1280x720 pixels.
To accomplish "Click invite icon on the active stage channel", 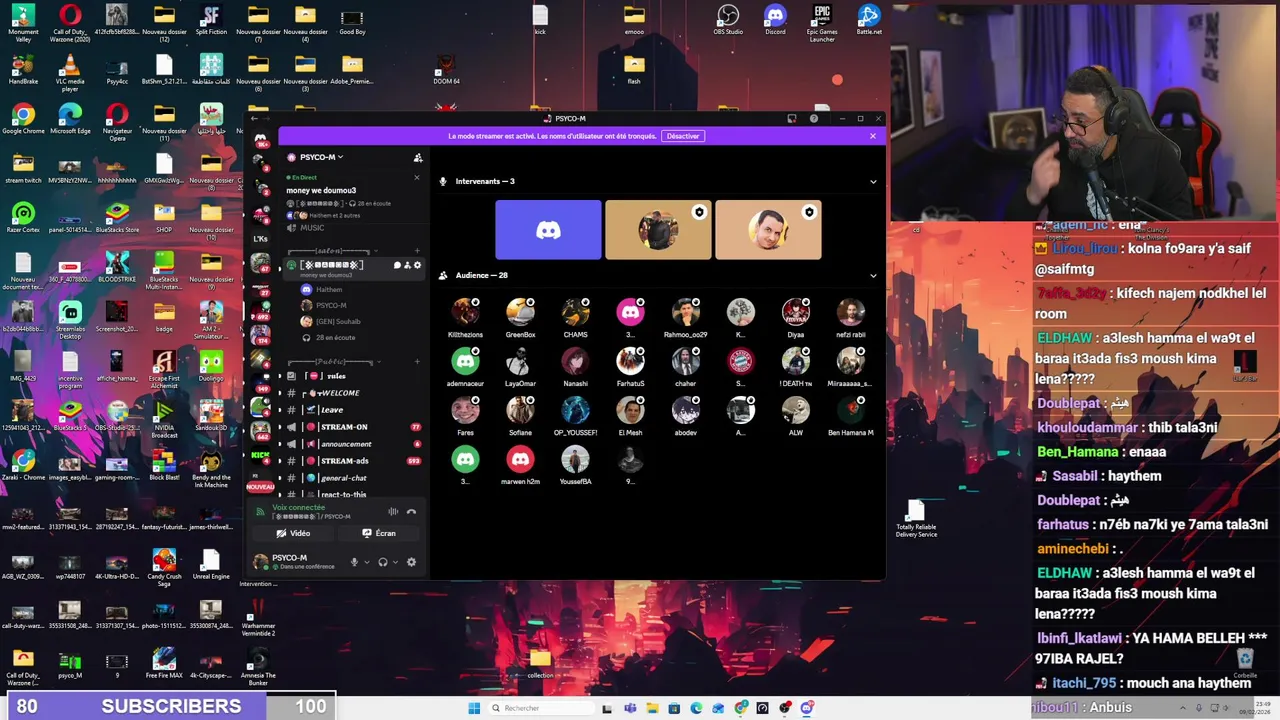I will click(407, 265).
